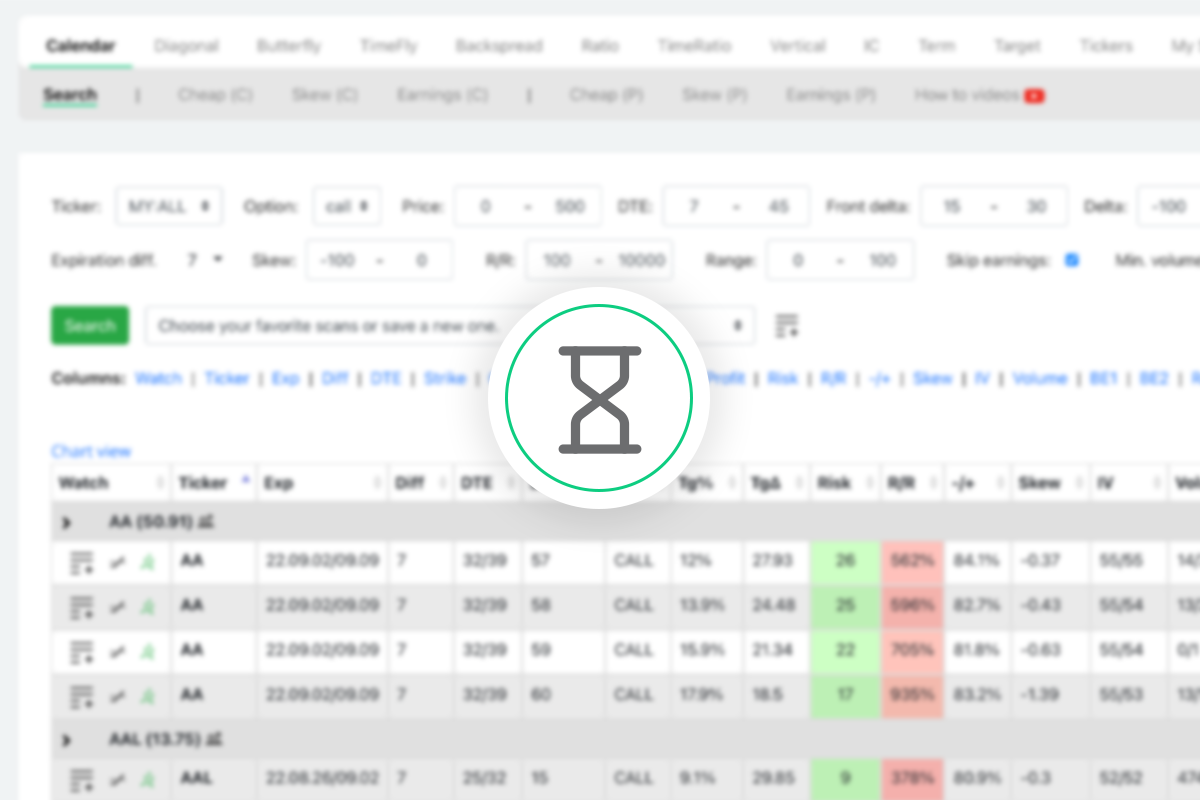Add AA strike 57 row to watchlist
The height and width of the screenshot is (800, 1200).
tap(82, 563)
